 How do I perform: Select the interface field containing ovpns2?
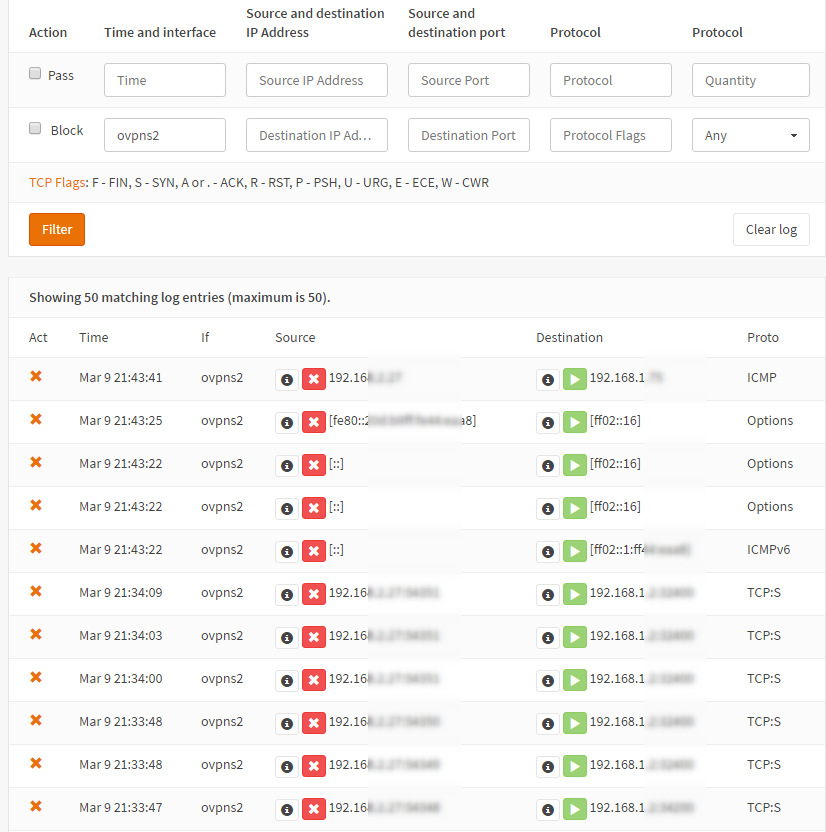pos(164,135)
